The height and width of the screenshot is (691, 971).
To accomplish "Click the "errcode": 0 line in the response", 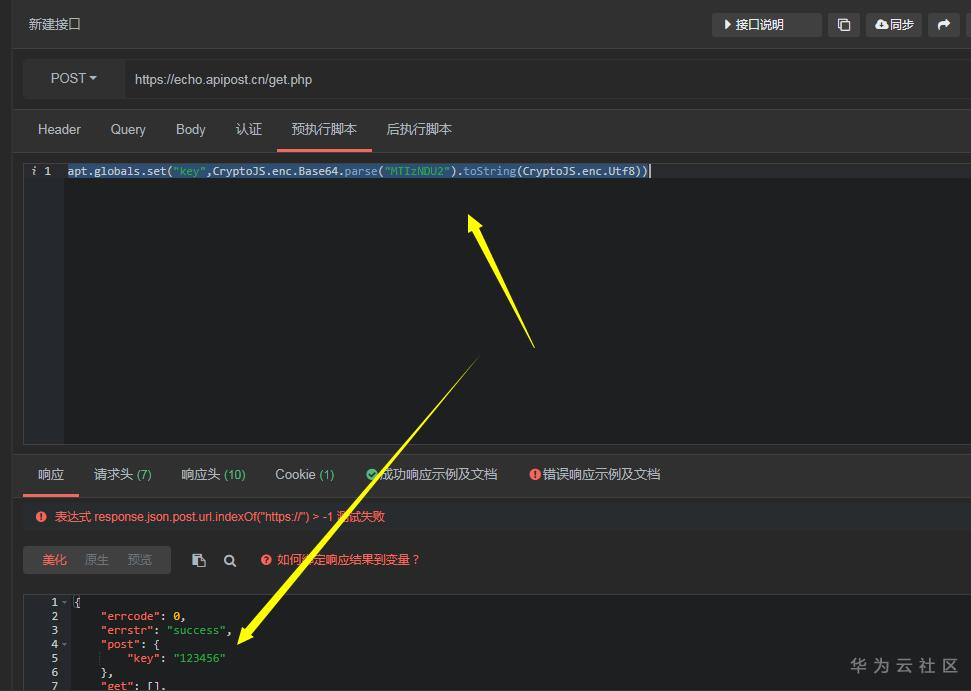I will [x=143, y=616].
